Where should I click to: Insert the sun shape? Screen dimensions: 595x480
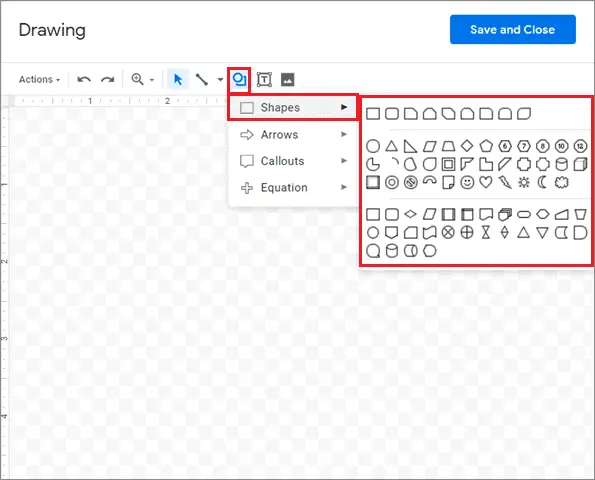point(524,183)
